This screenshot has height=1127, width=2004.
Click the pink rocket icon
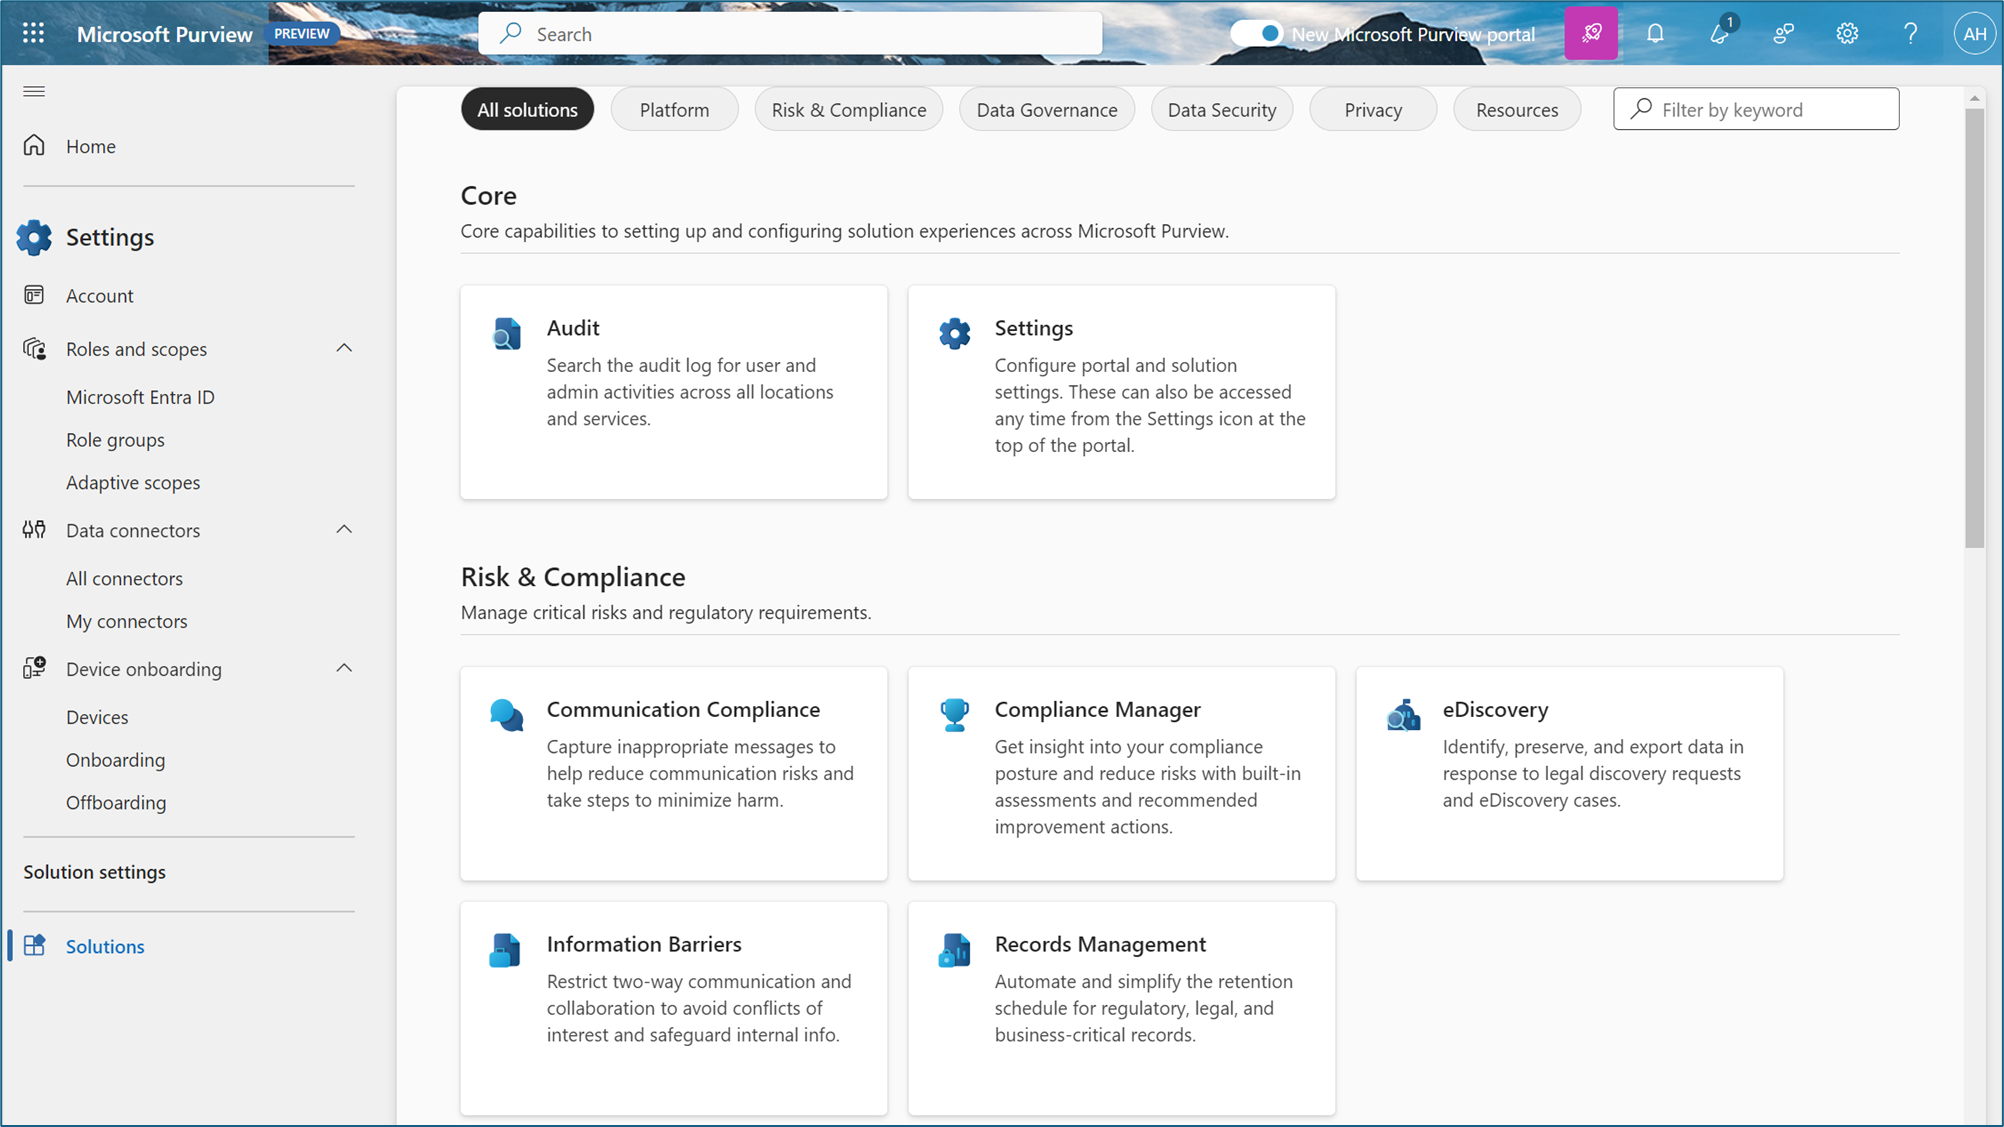[1591, 33]
